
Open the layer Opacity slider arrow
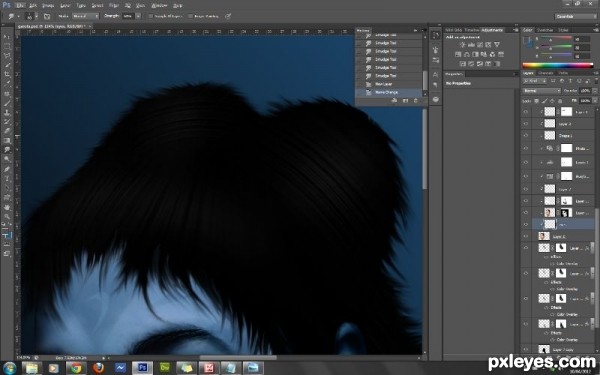594,91
